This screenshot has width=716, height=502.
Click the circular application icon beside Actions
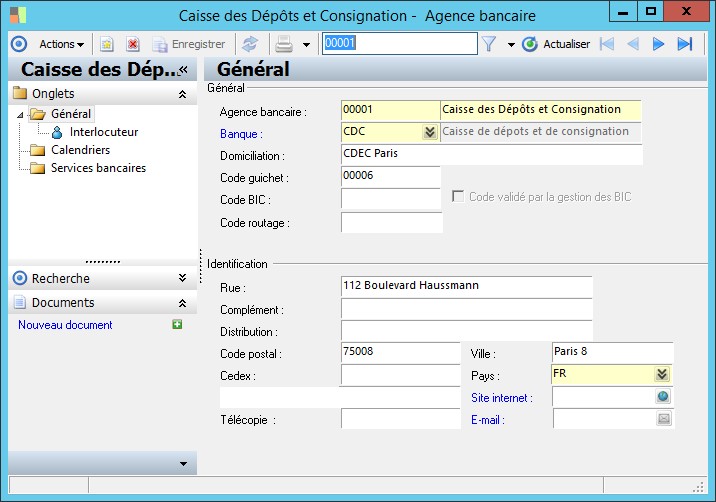[19, 44]
